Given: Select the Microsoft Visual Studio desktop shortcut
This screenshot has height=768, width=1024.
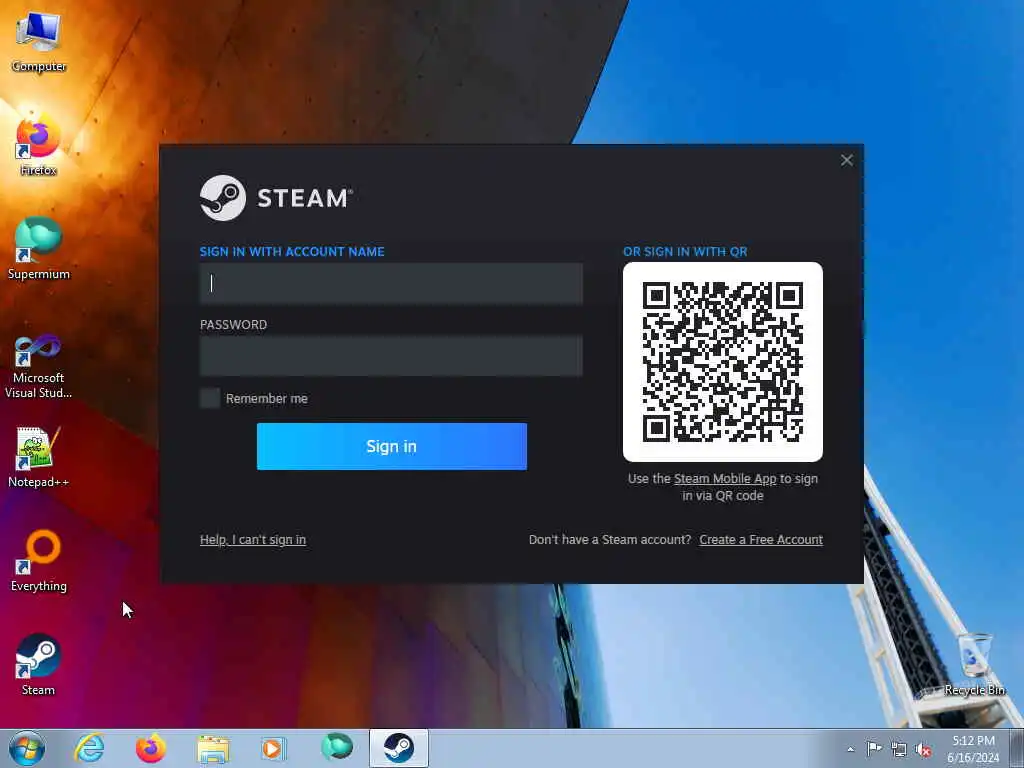Looking at the screenshot, I should click(x=39, y=366).
